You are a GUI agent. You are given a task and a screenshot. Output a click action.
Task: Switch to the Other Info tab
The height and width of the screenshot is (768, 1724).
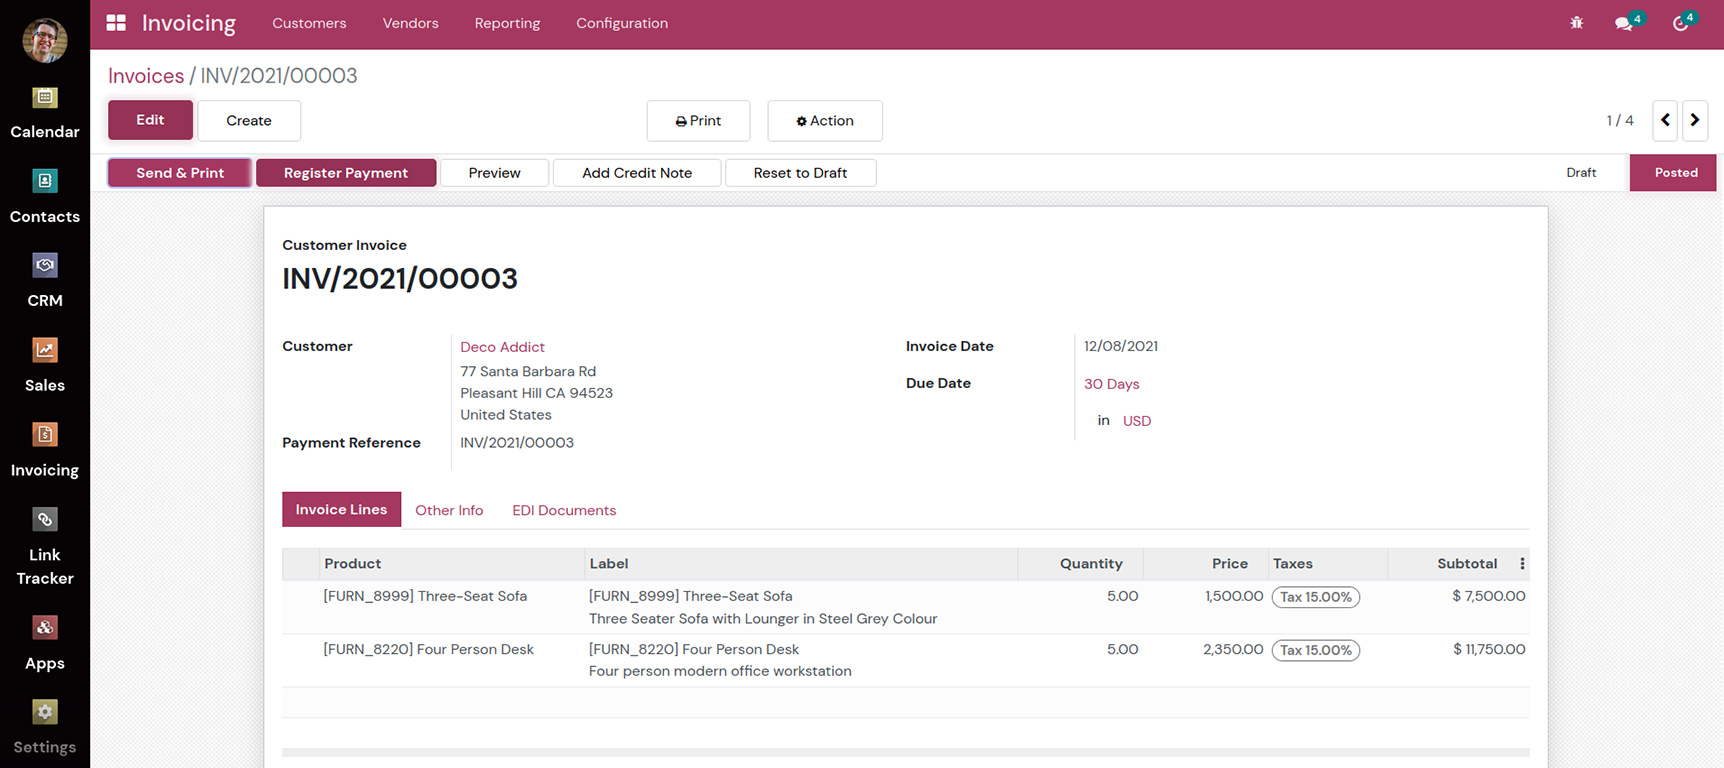point(449,510)
